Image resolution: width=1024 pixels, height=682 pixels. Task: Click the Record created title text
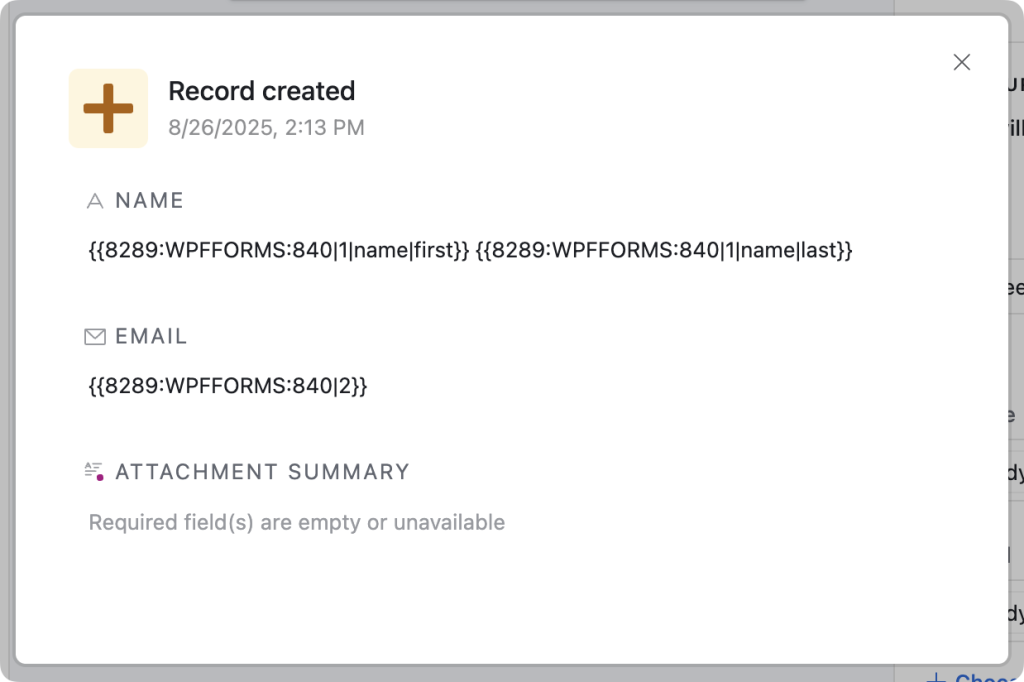262,91
